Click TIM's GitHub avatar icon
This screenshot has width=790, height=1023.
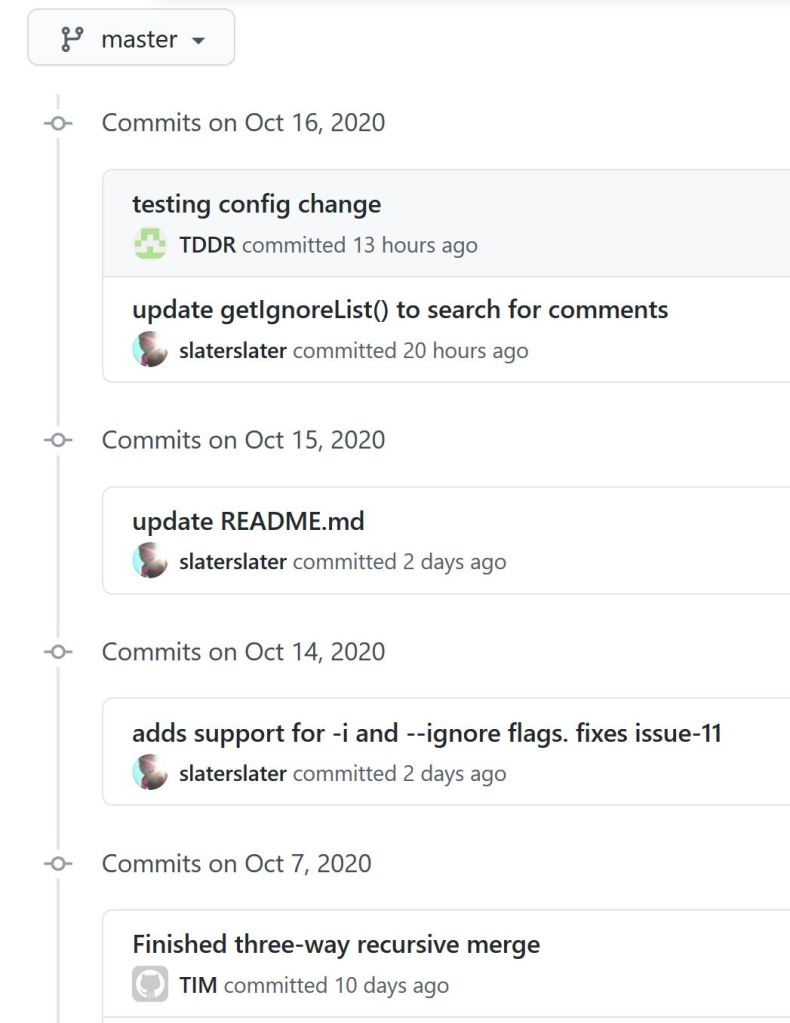[x=150, y=985]
